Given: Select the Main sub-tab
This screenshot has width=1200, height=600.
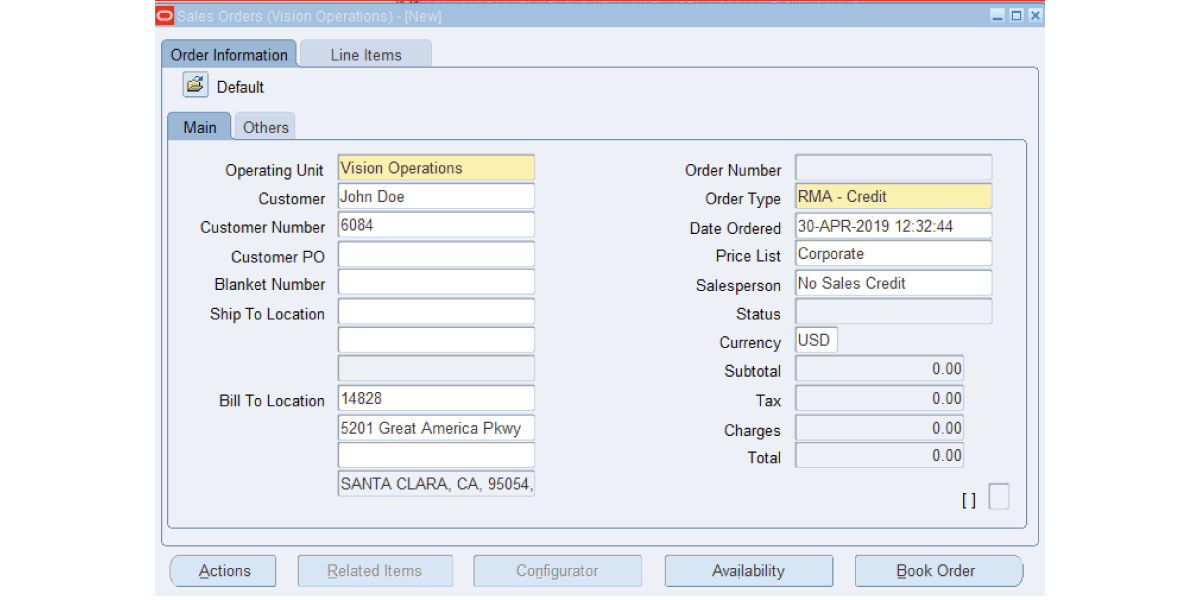Looking at the screenshot, I should coord(199,127).
